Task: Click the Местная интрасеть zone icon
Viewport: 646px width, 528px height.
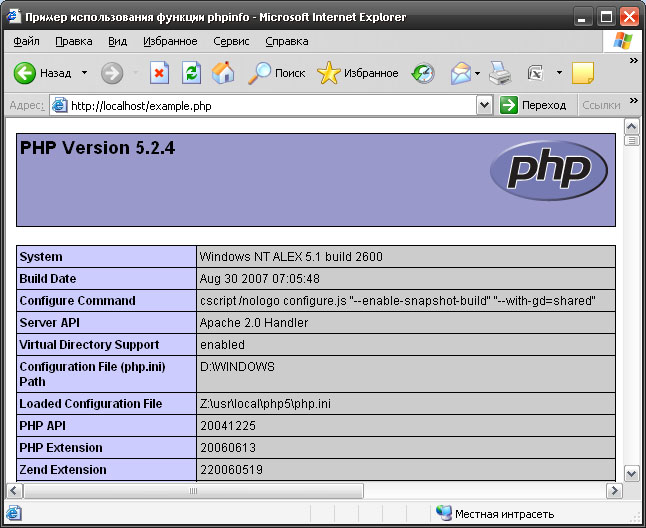Action: (x=444, y=513)
